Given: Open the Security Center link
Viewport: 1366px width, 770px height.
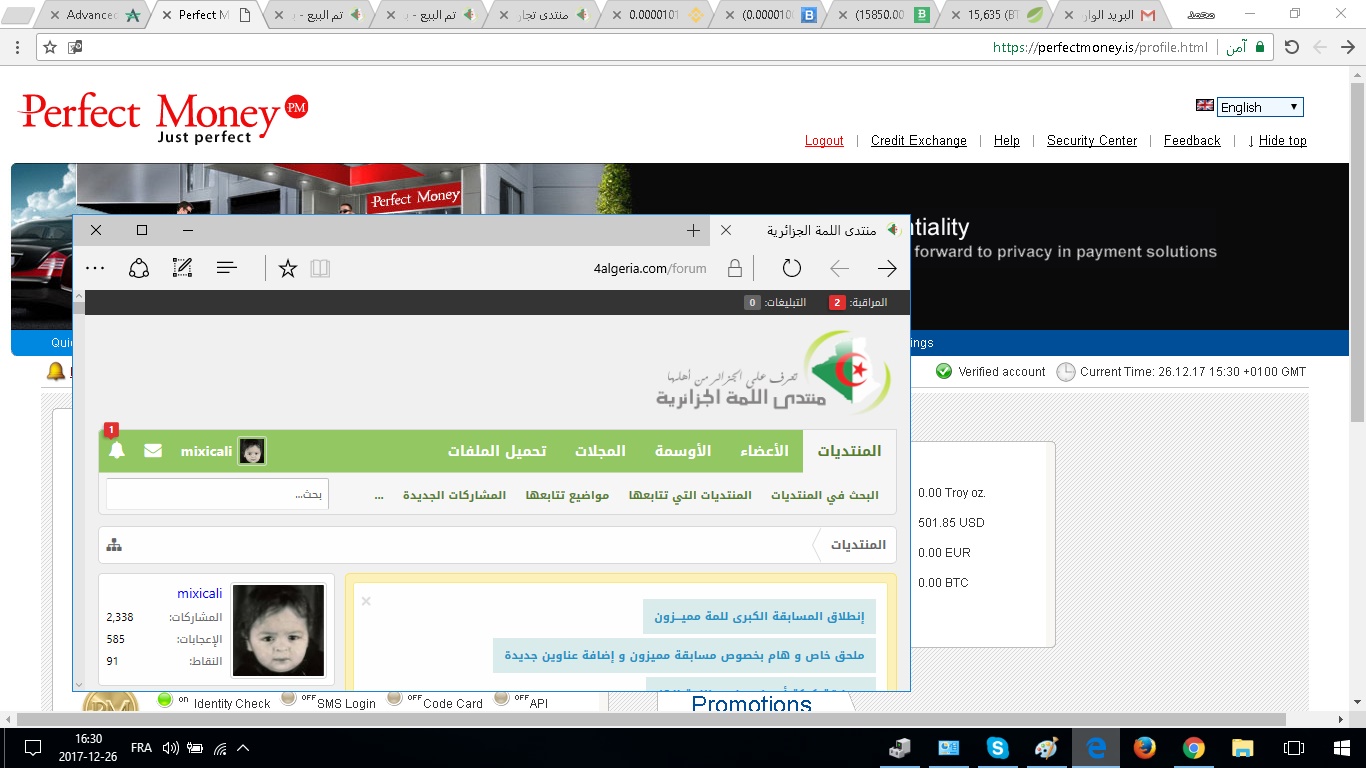Looking at the screenshot, I should pos(1091,141).
